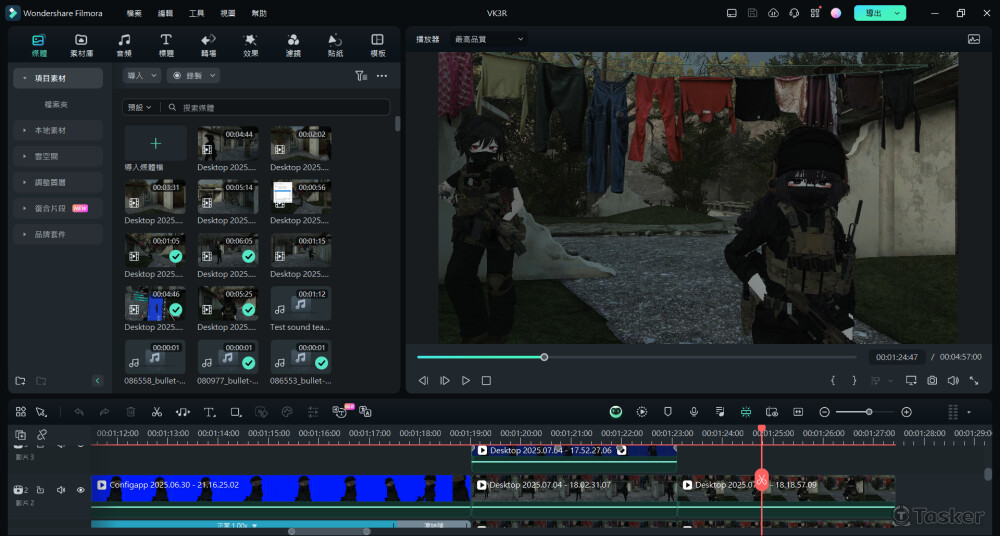Click the crop tool icon in timeline toolbar
Viewport: 1000px width, 536px height.
[235, 412]
